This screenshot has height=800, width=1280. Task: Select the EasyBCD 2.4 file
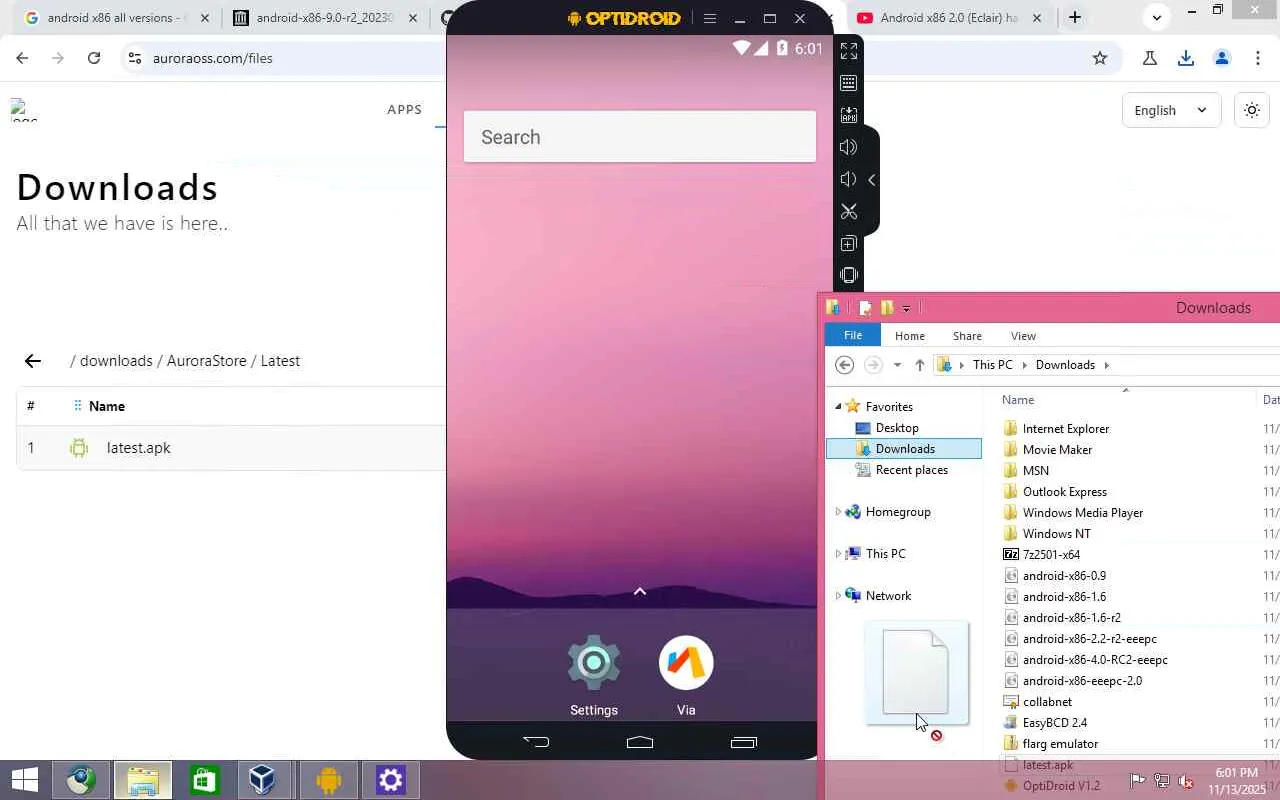tap(1055, 723)
